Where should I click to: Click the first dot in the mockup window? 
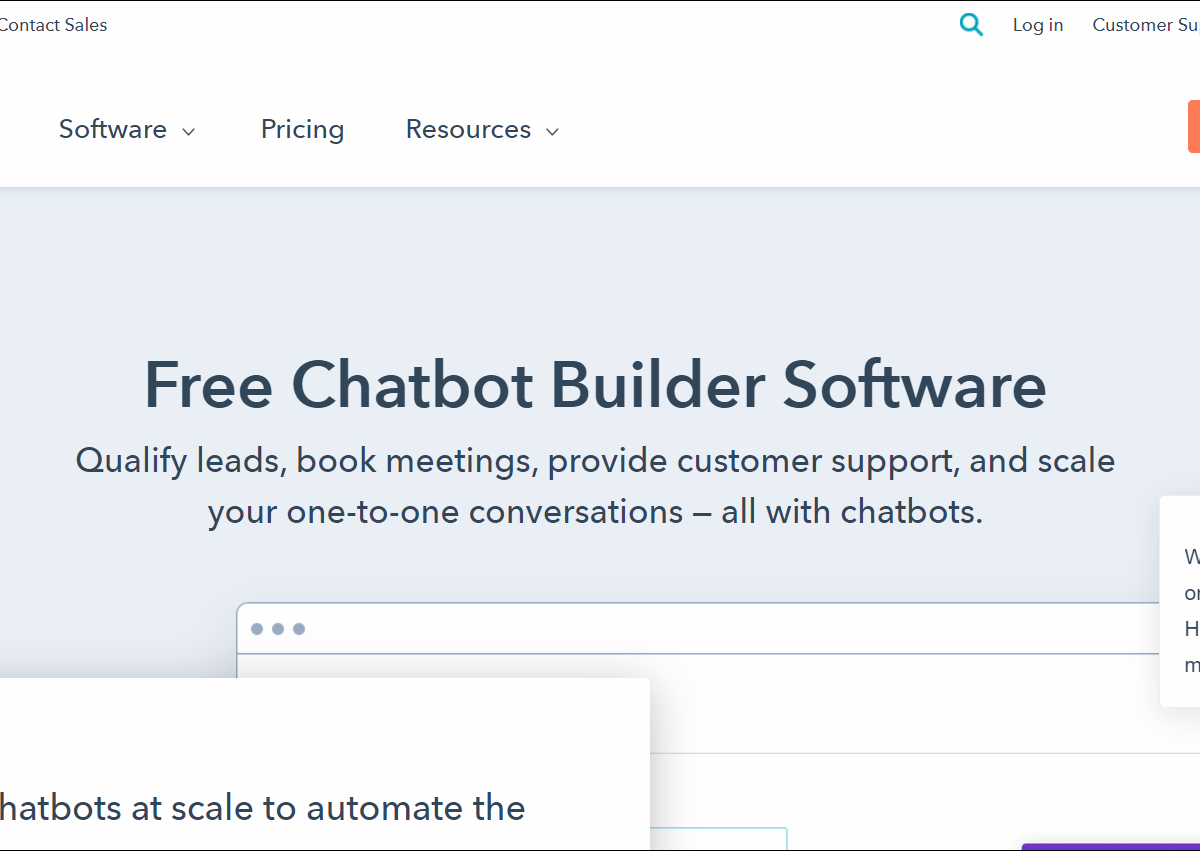point(257,629)
